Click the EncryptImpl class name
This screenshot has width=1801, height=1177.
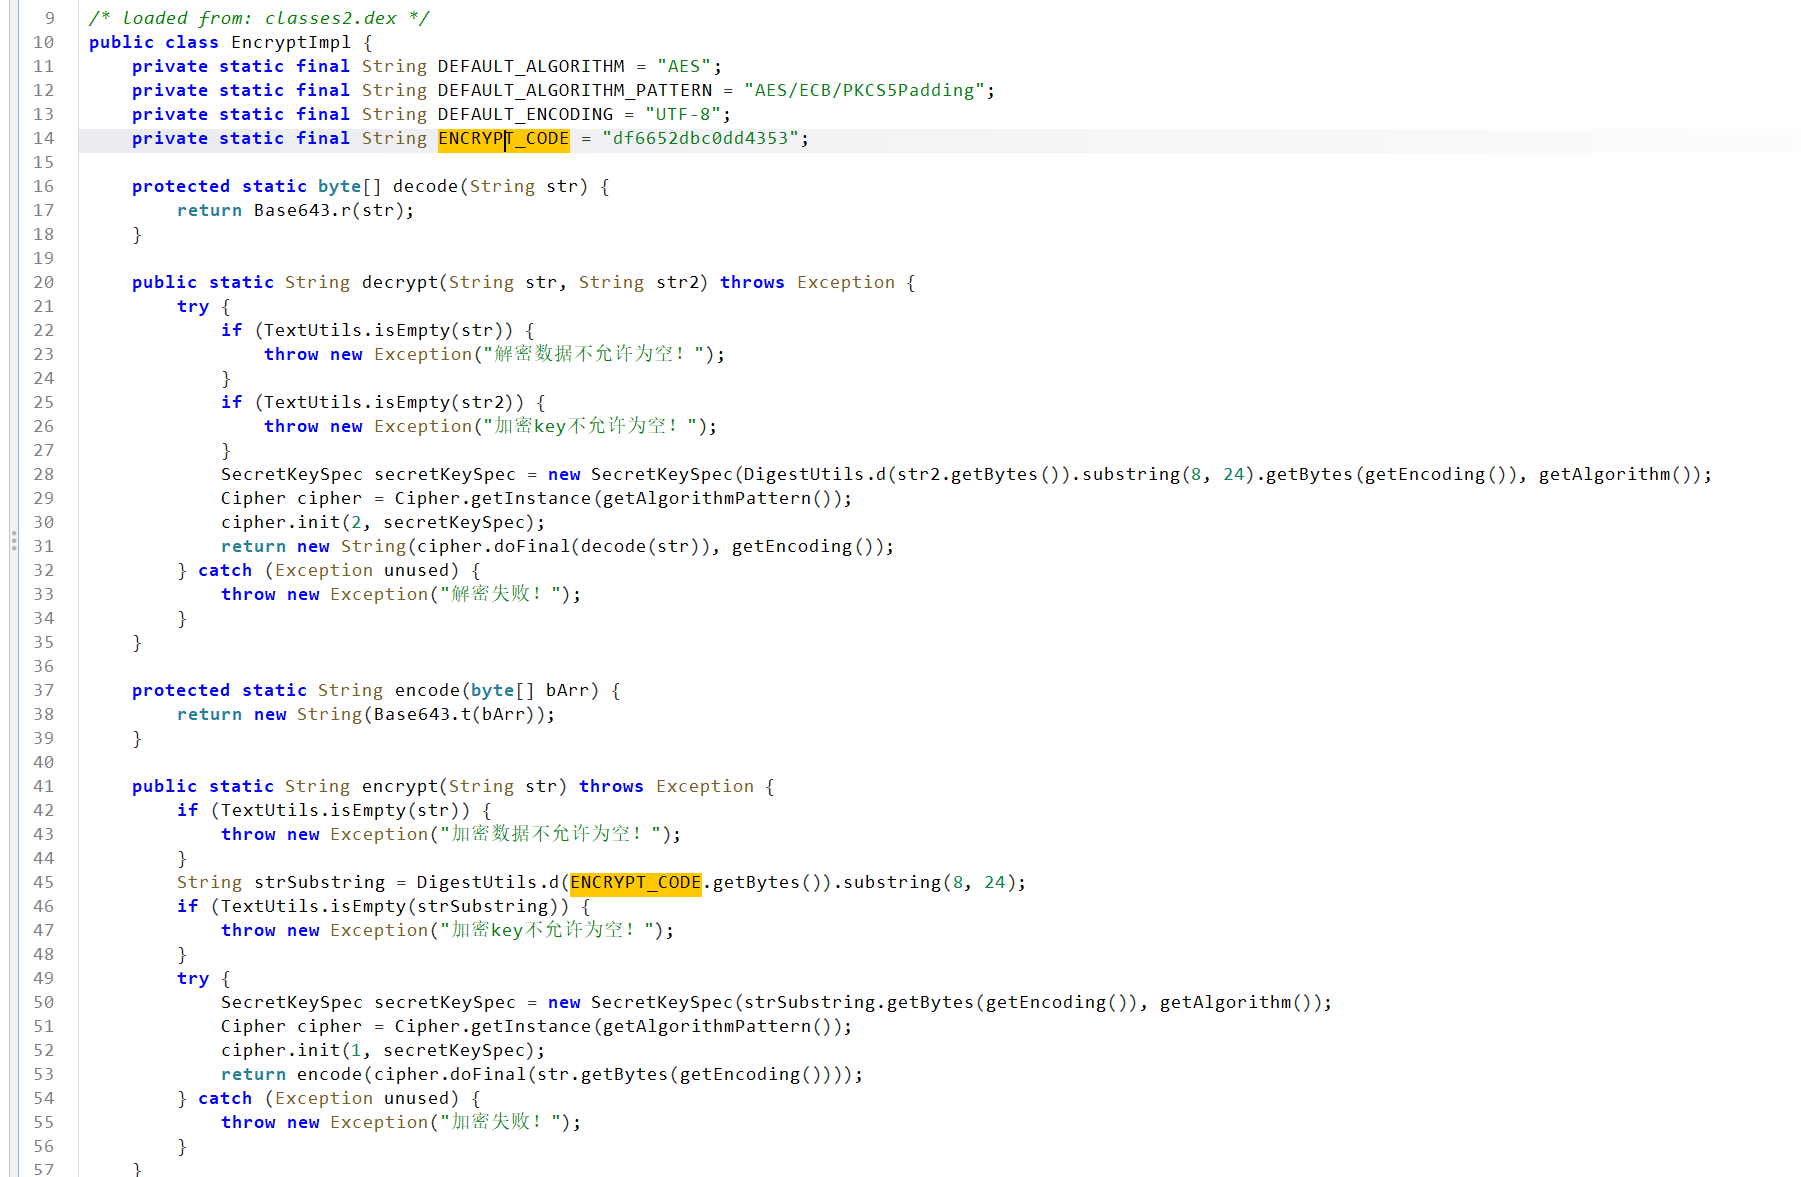290,43
